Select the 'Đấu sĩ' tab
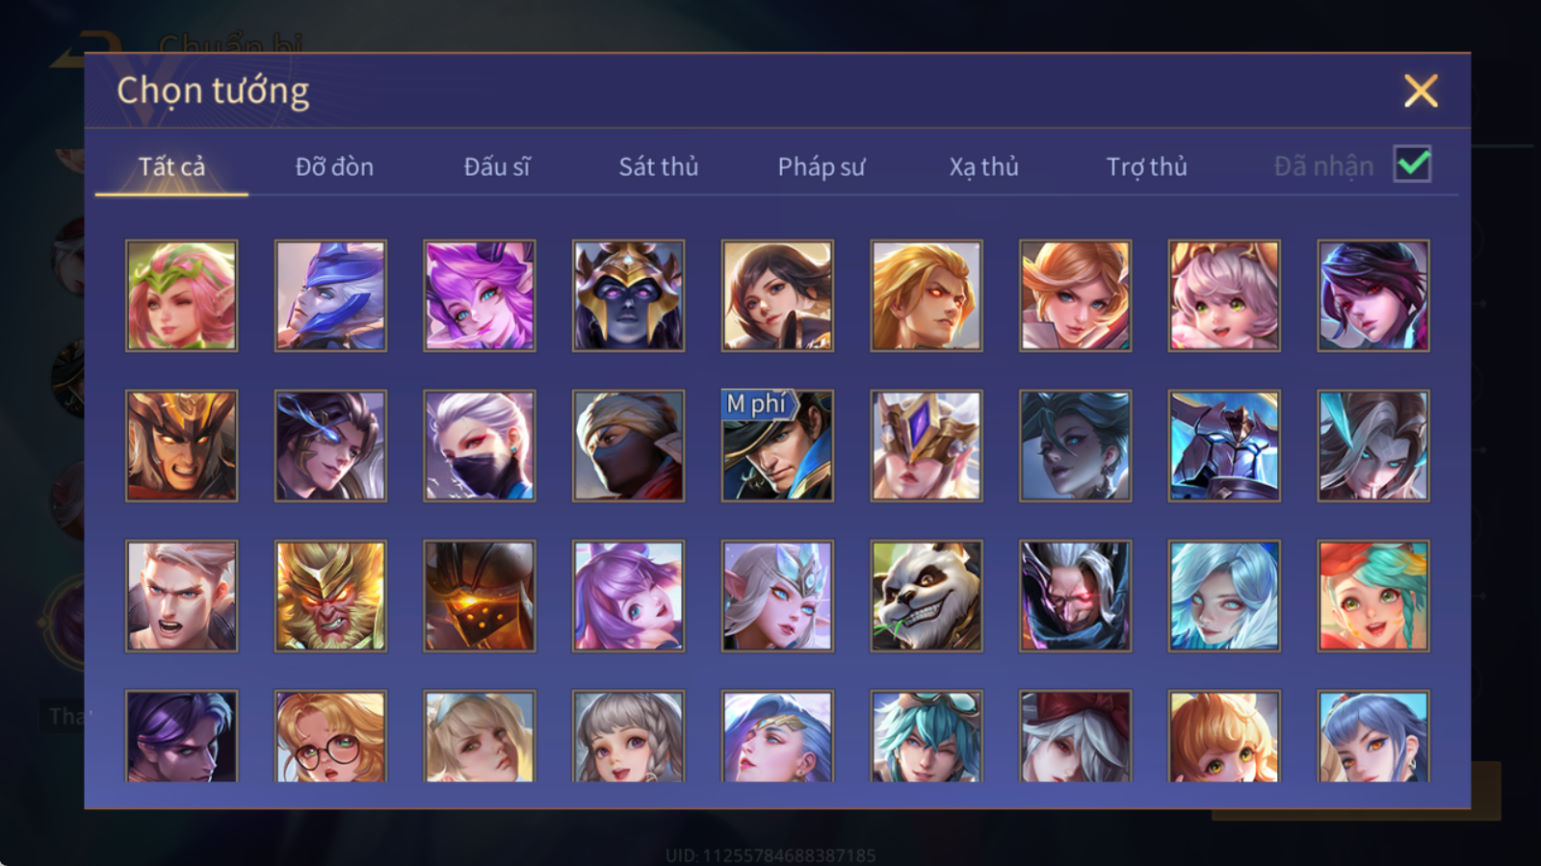Viewport: 1541px width, 866px height. point(497,167)
